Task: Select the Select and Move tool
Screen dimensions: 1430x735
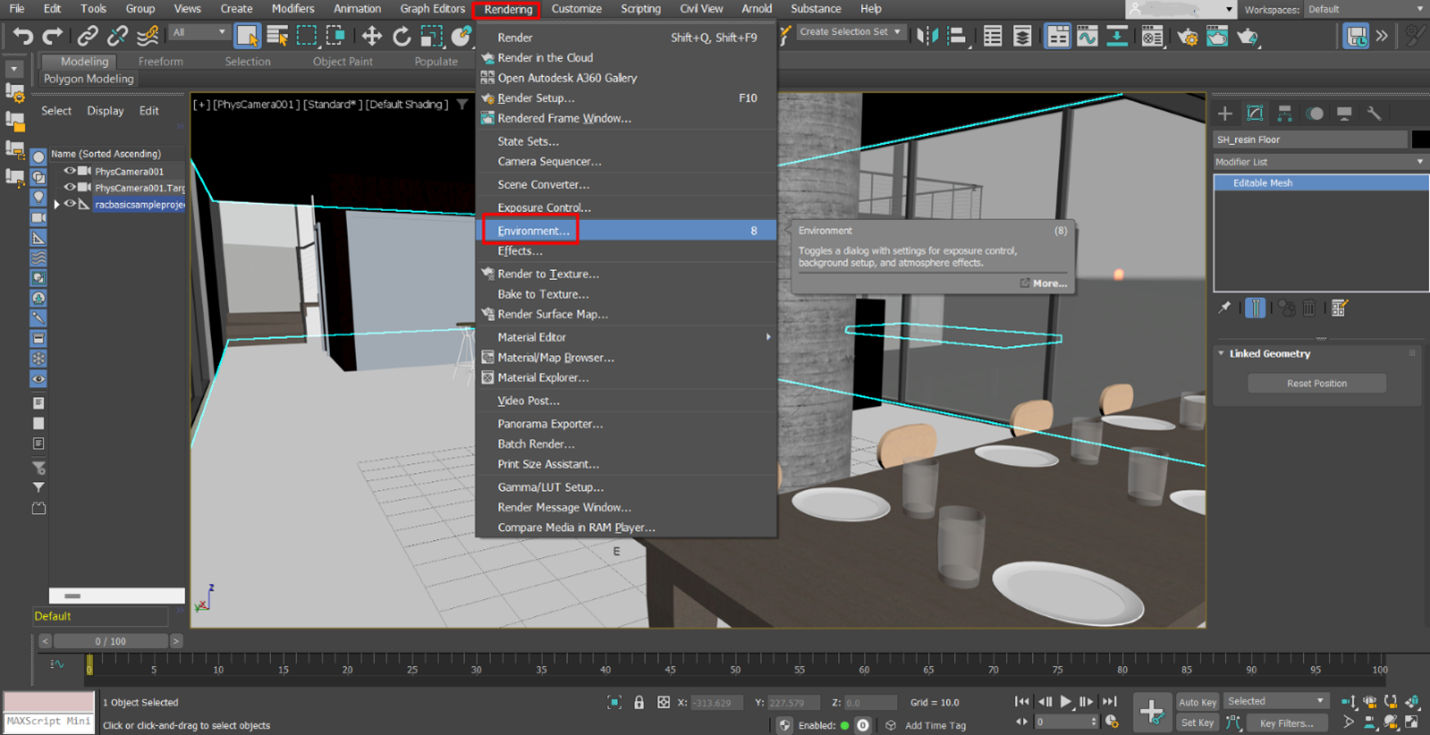Action: tap(372, 37)
